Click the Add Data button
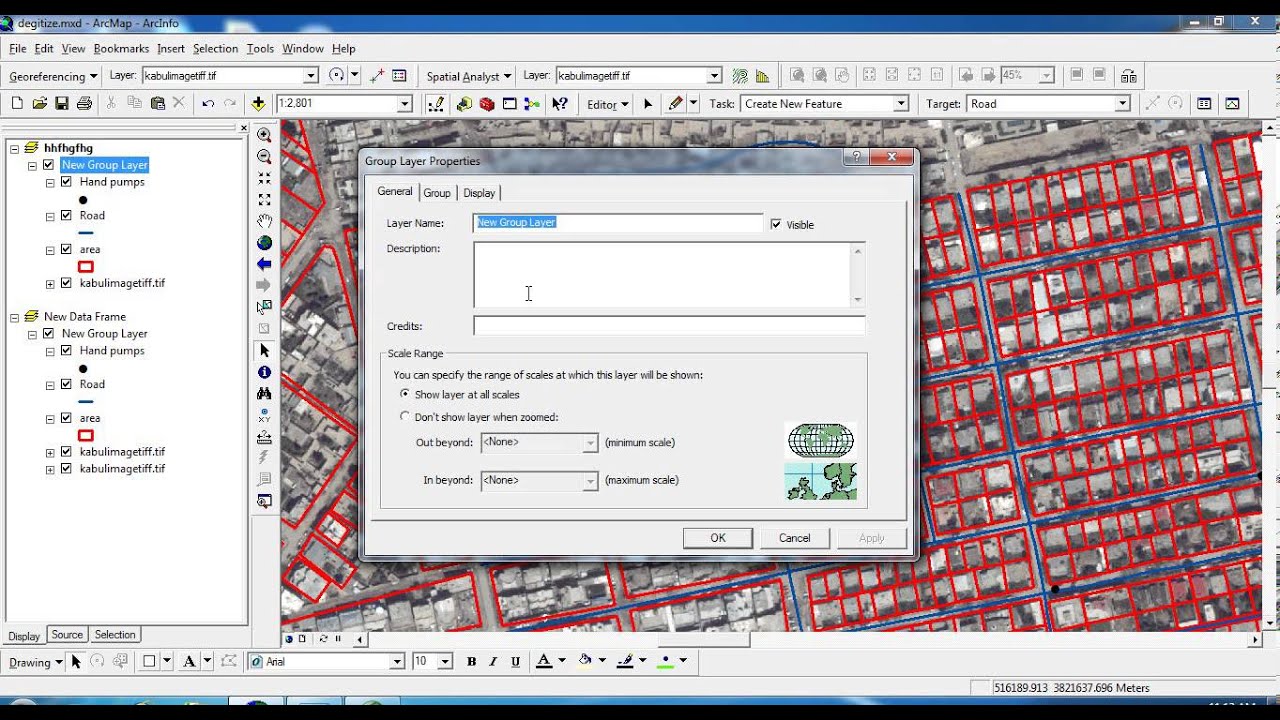Viewport: 1280px width, 720px height. pyautogui.click(x=258, y=103)
